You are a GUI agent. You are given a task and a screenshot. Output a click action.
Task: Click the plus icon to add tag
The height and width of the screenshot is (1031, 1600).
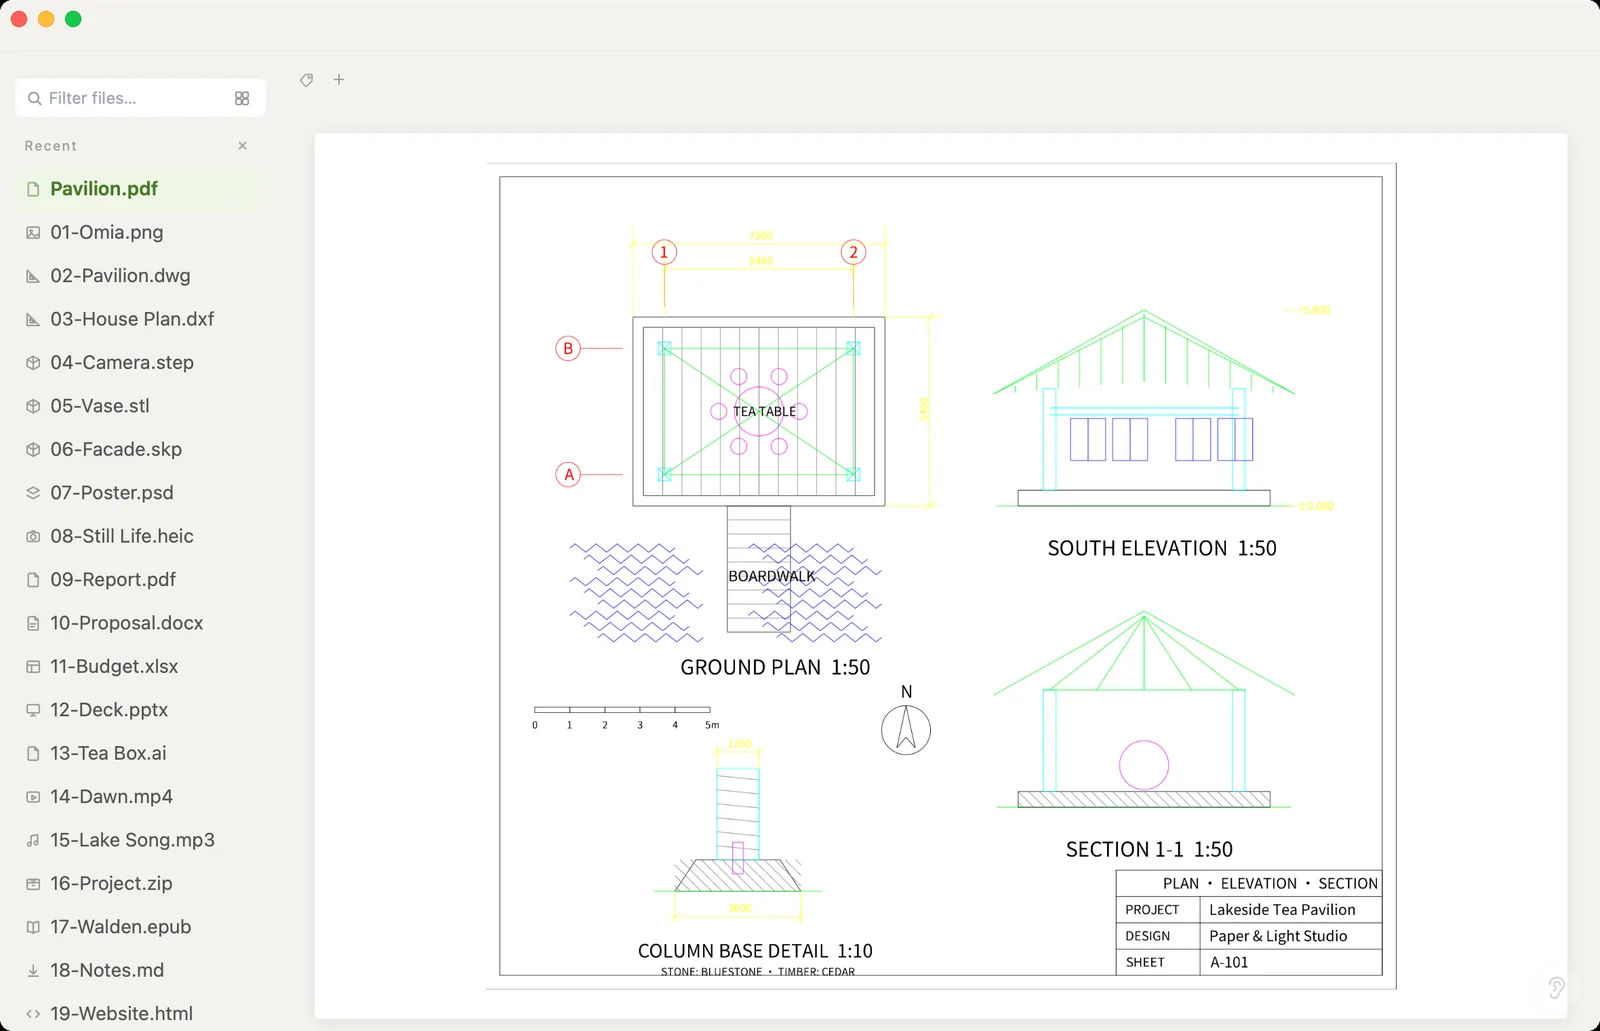point(339,80)
